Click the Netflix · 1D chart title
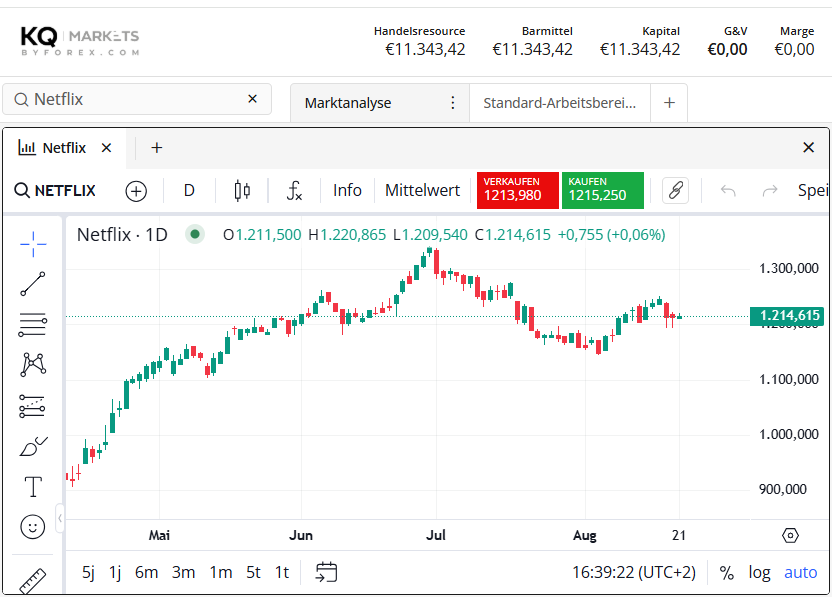This screenshot has height=597, width=832. tap(122, 235)
